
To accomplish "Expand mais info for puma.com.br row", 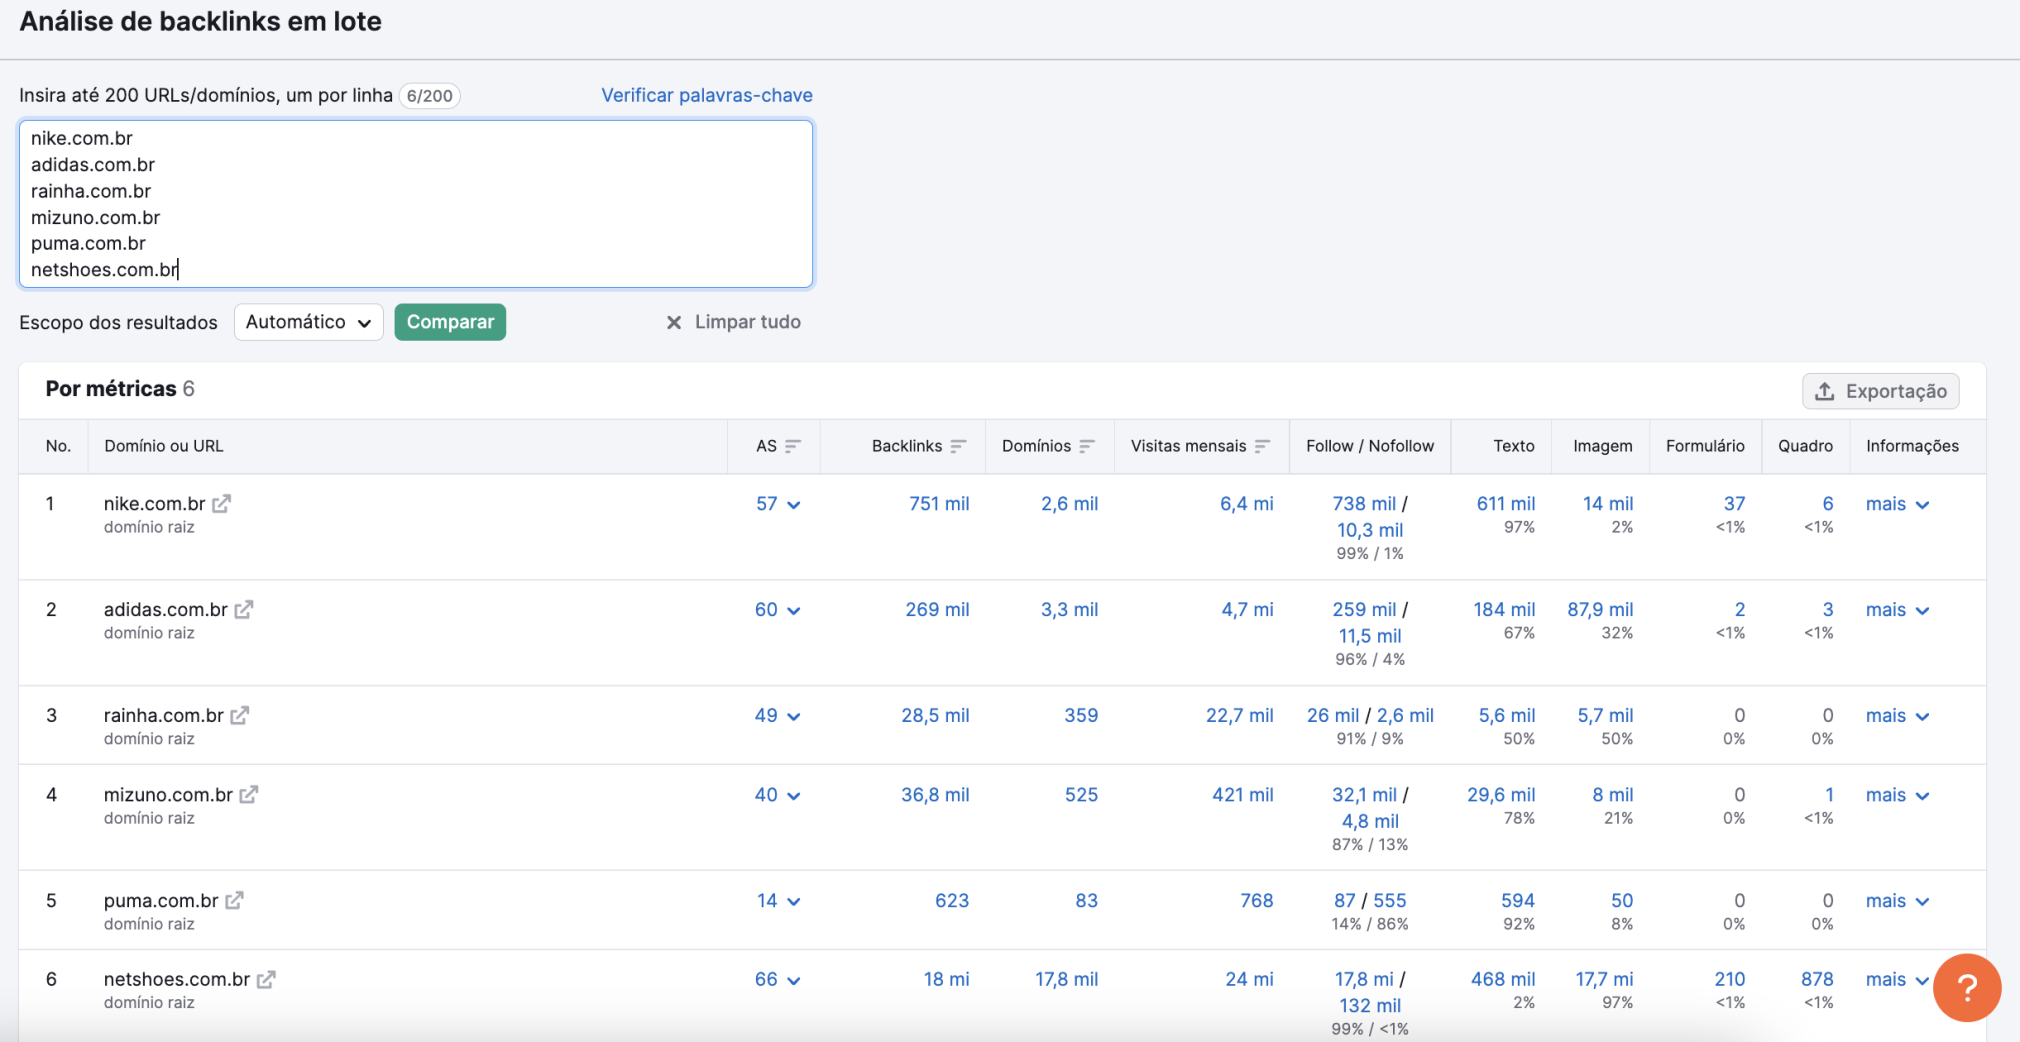I will coord(1897,901).
